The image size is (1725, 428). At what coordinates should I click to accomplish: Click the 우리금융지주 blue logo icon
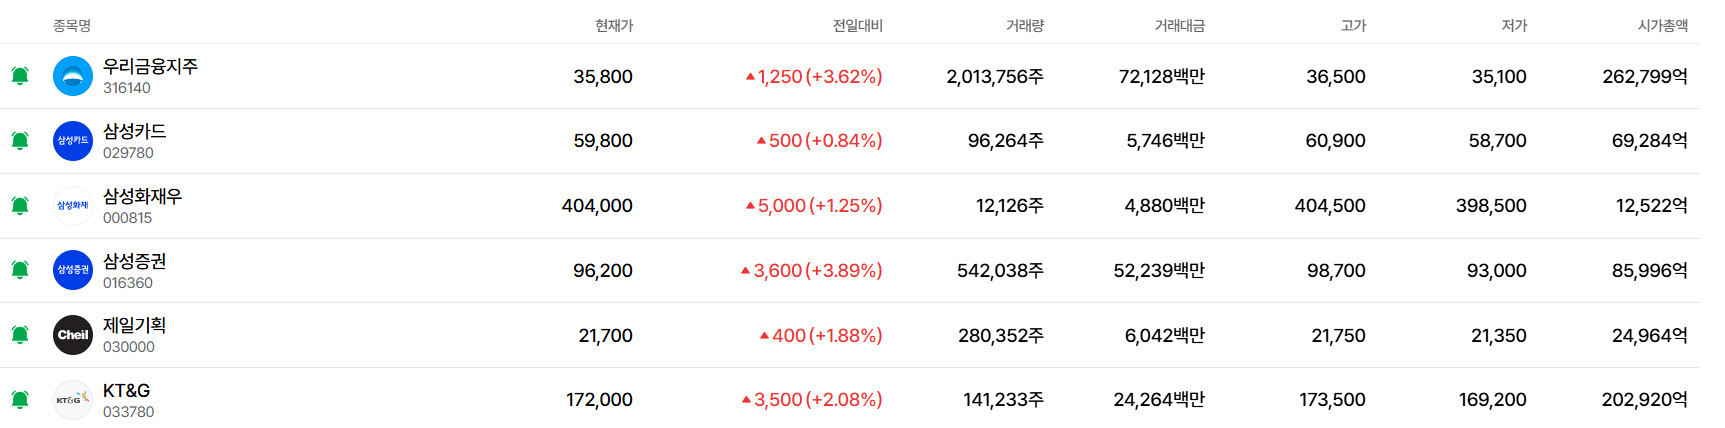point(73,76)
